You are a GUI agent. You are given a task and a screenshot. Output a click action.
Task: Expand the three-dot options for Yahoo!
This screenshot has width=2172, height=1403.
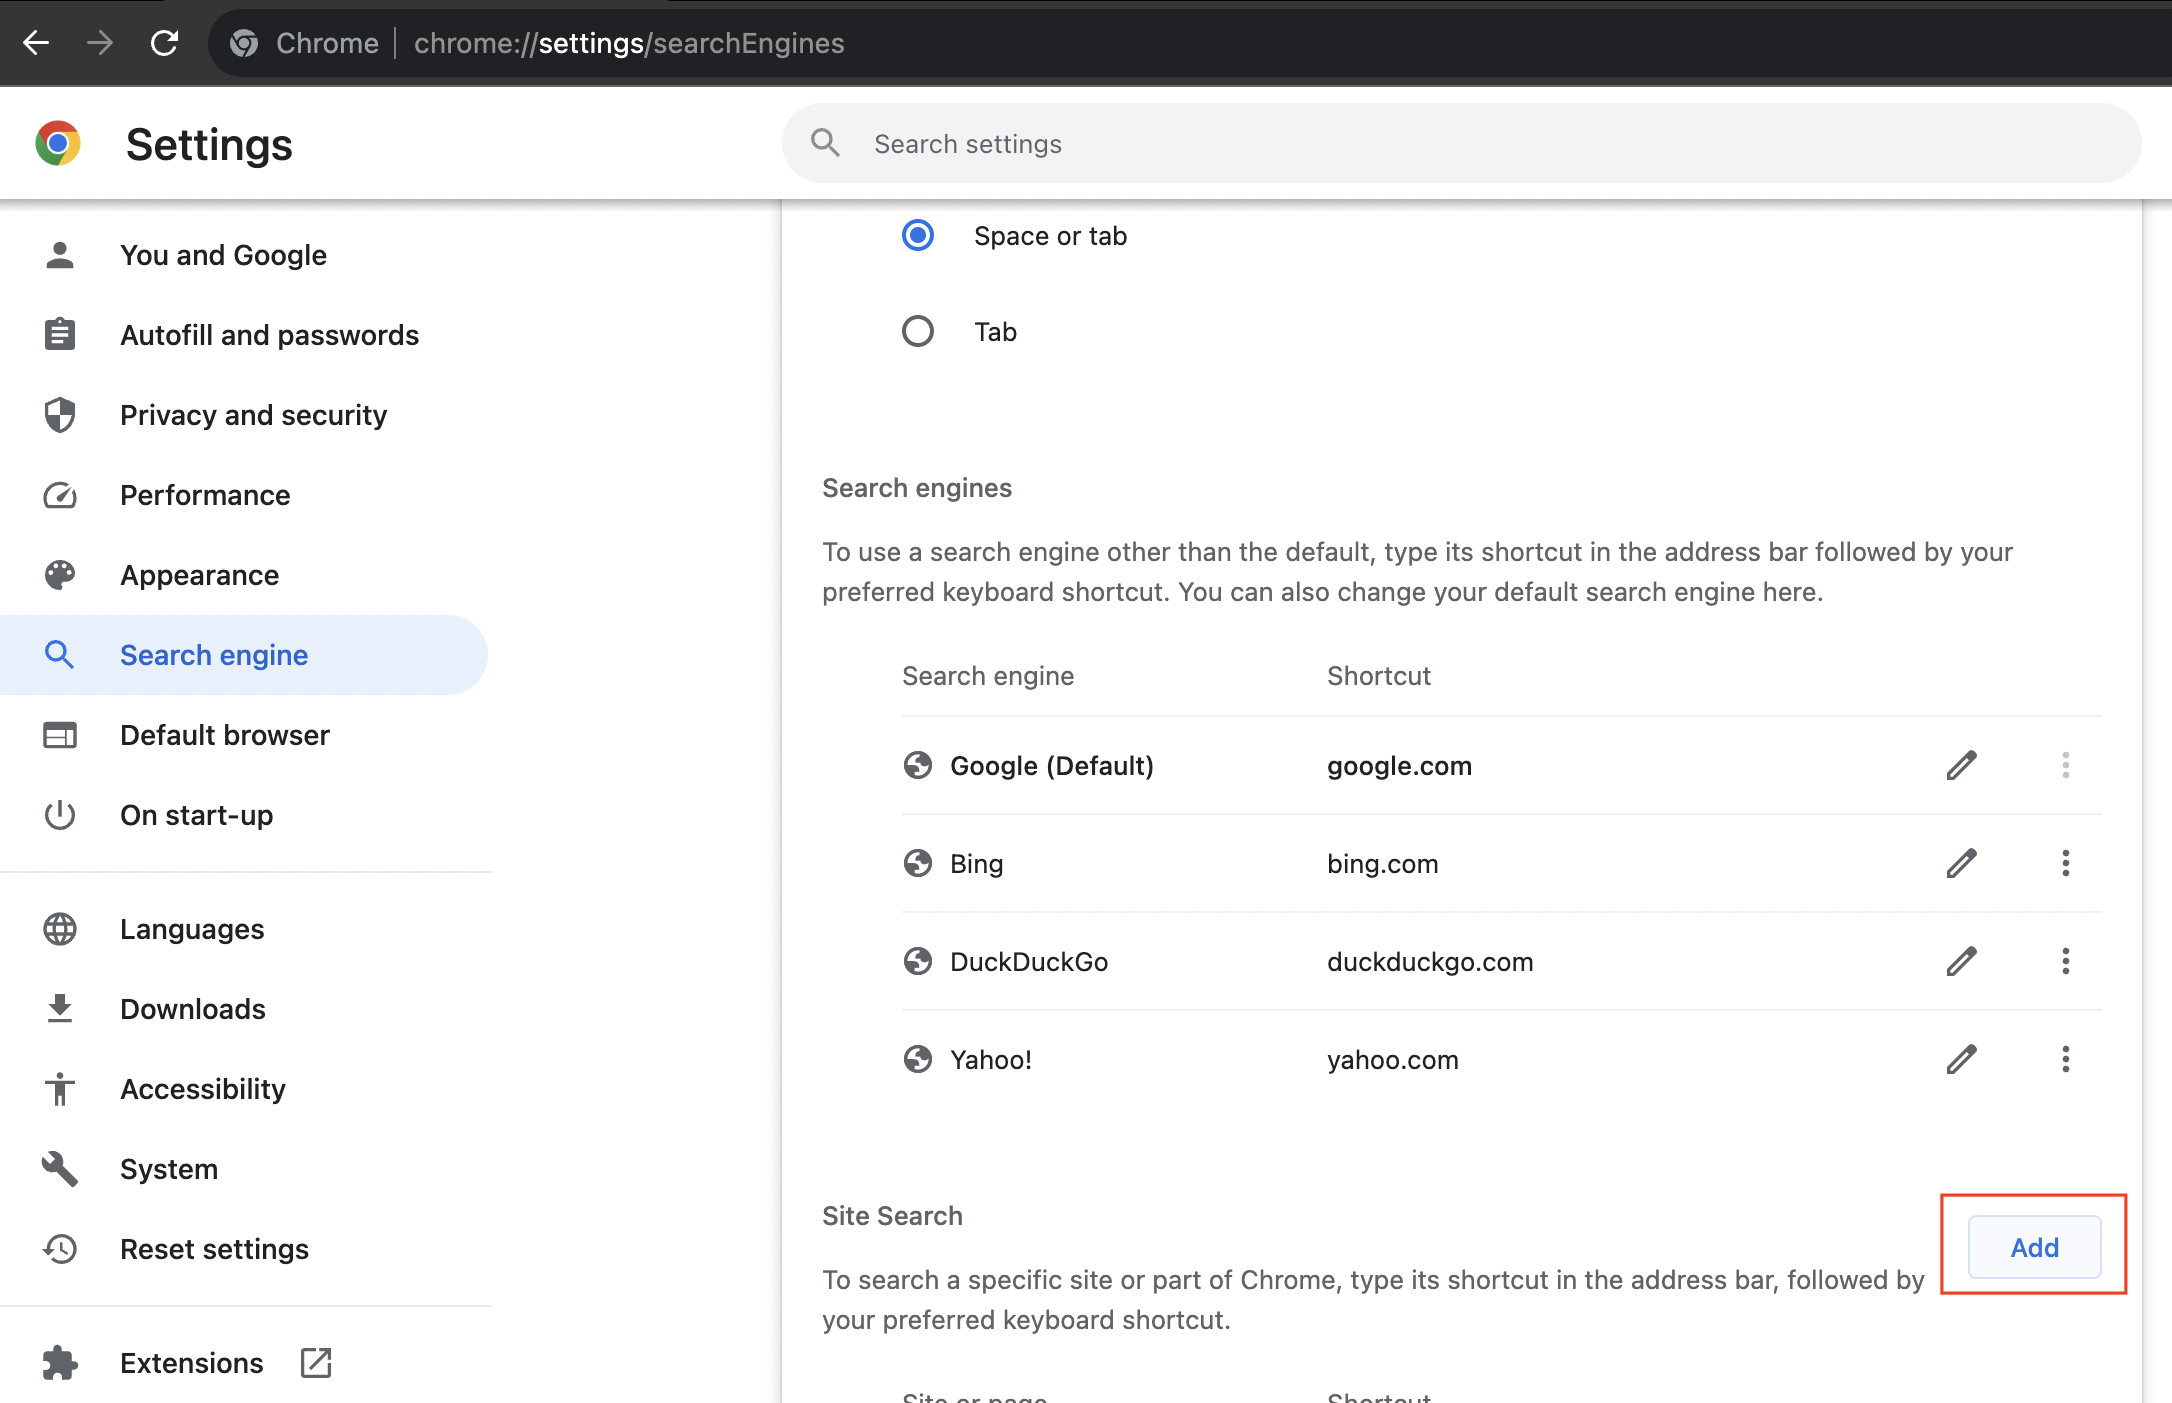2065,1059
